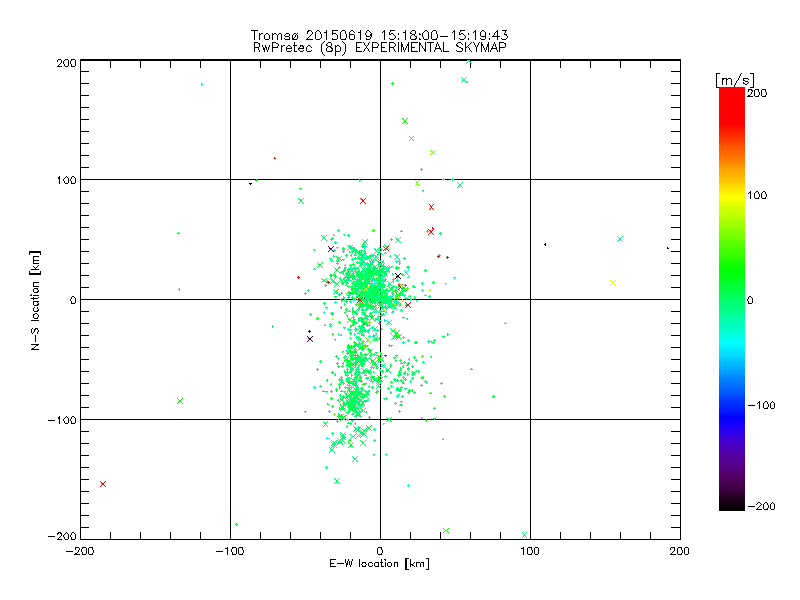This screenshot has height=600, width=800.
Task: Select the red dot near -70 km east, 118 km north
Action: pos(275,158)
